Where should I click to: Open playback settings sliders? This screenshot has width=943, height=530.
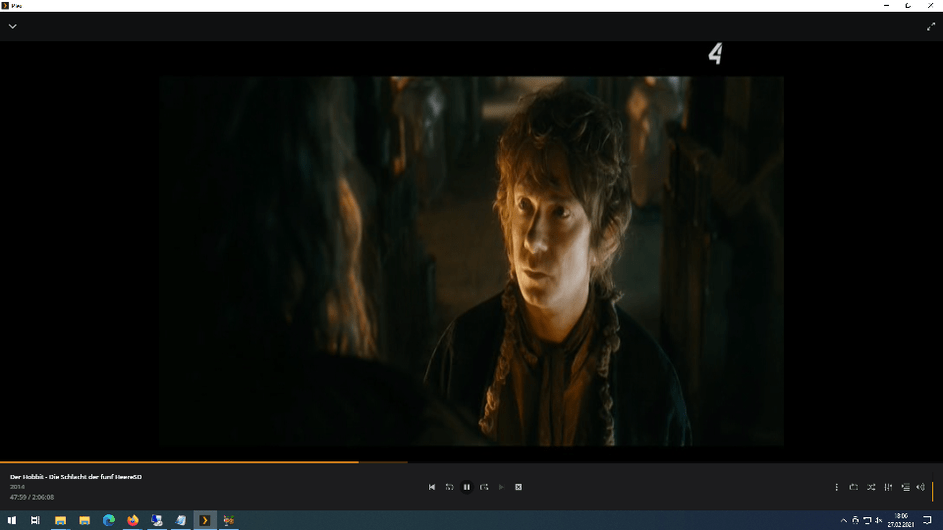(x=888, y=487)
